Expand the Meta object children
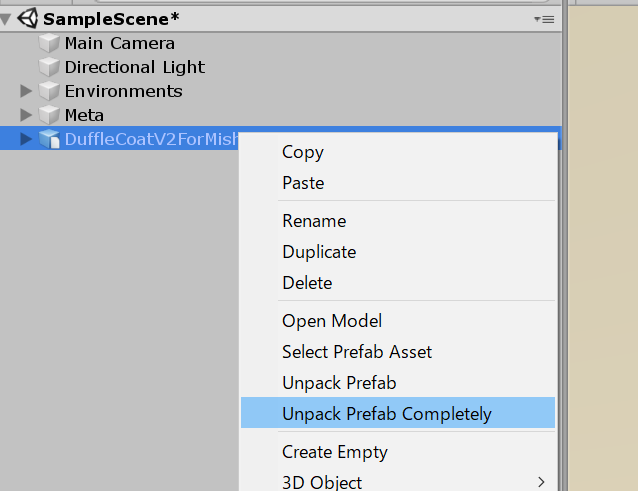 pyautogui.click(x=26, y=115)
